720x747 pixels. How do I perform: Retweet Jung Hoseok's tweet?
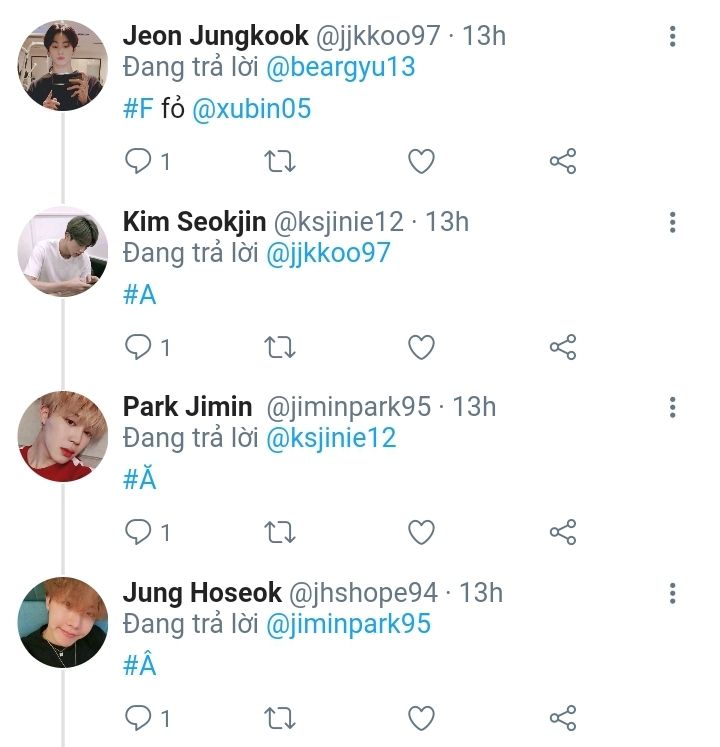[x=280, y=718]
